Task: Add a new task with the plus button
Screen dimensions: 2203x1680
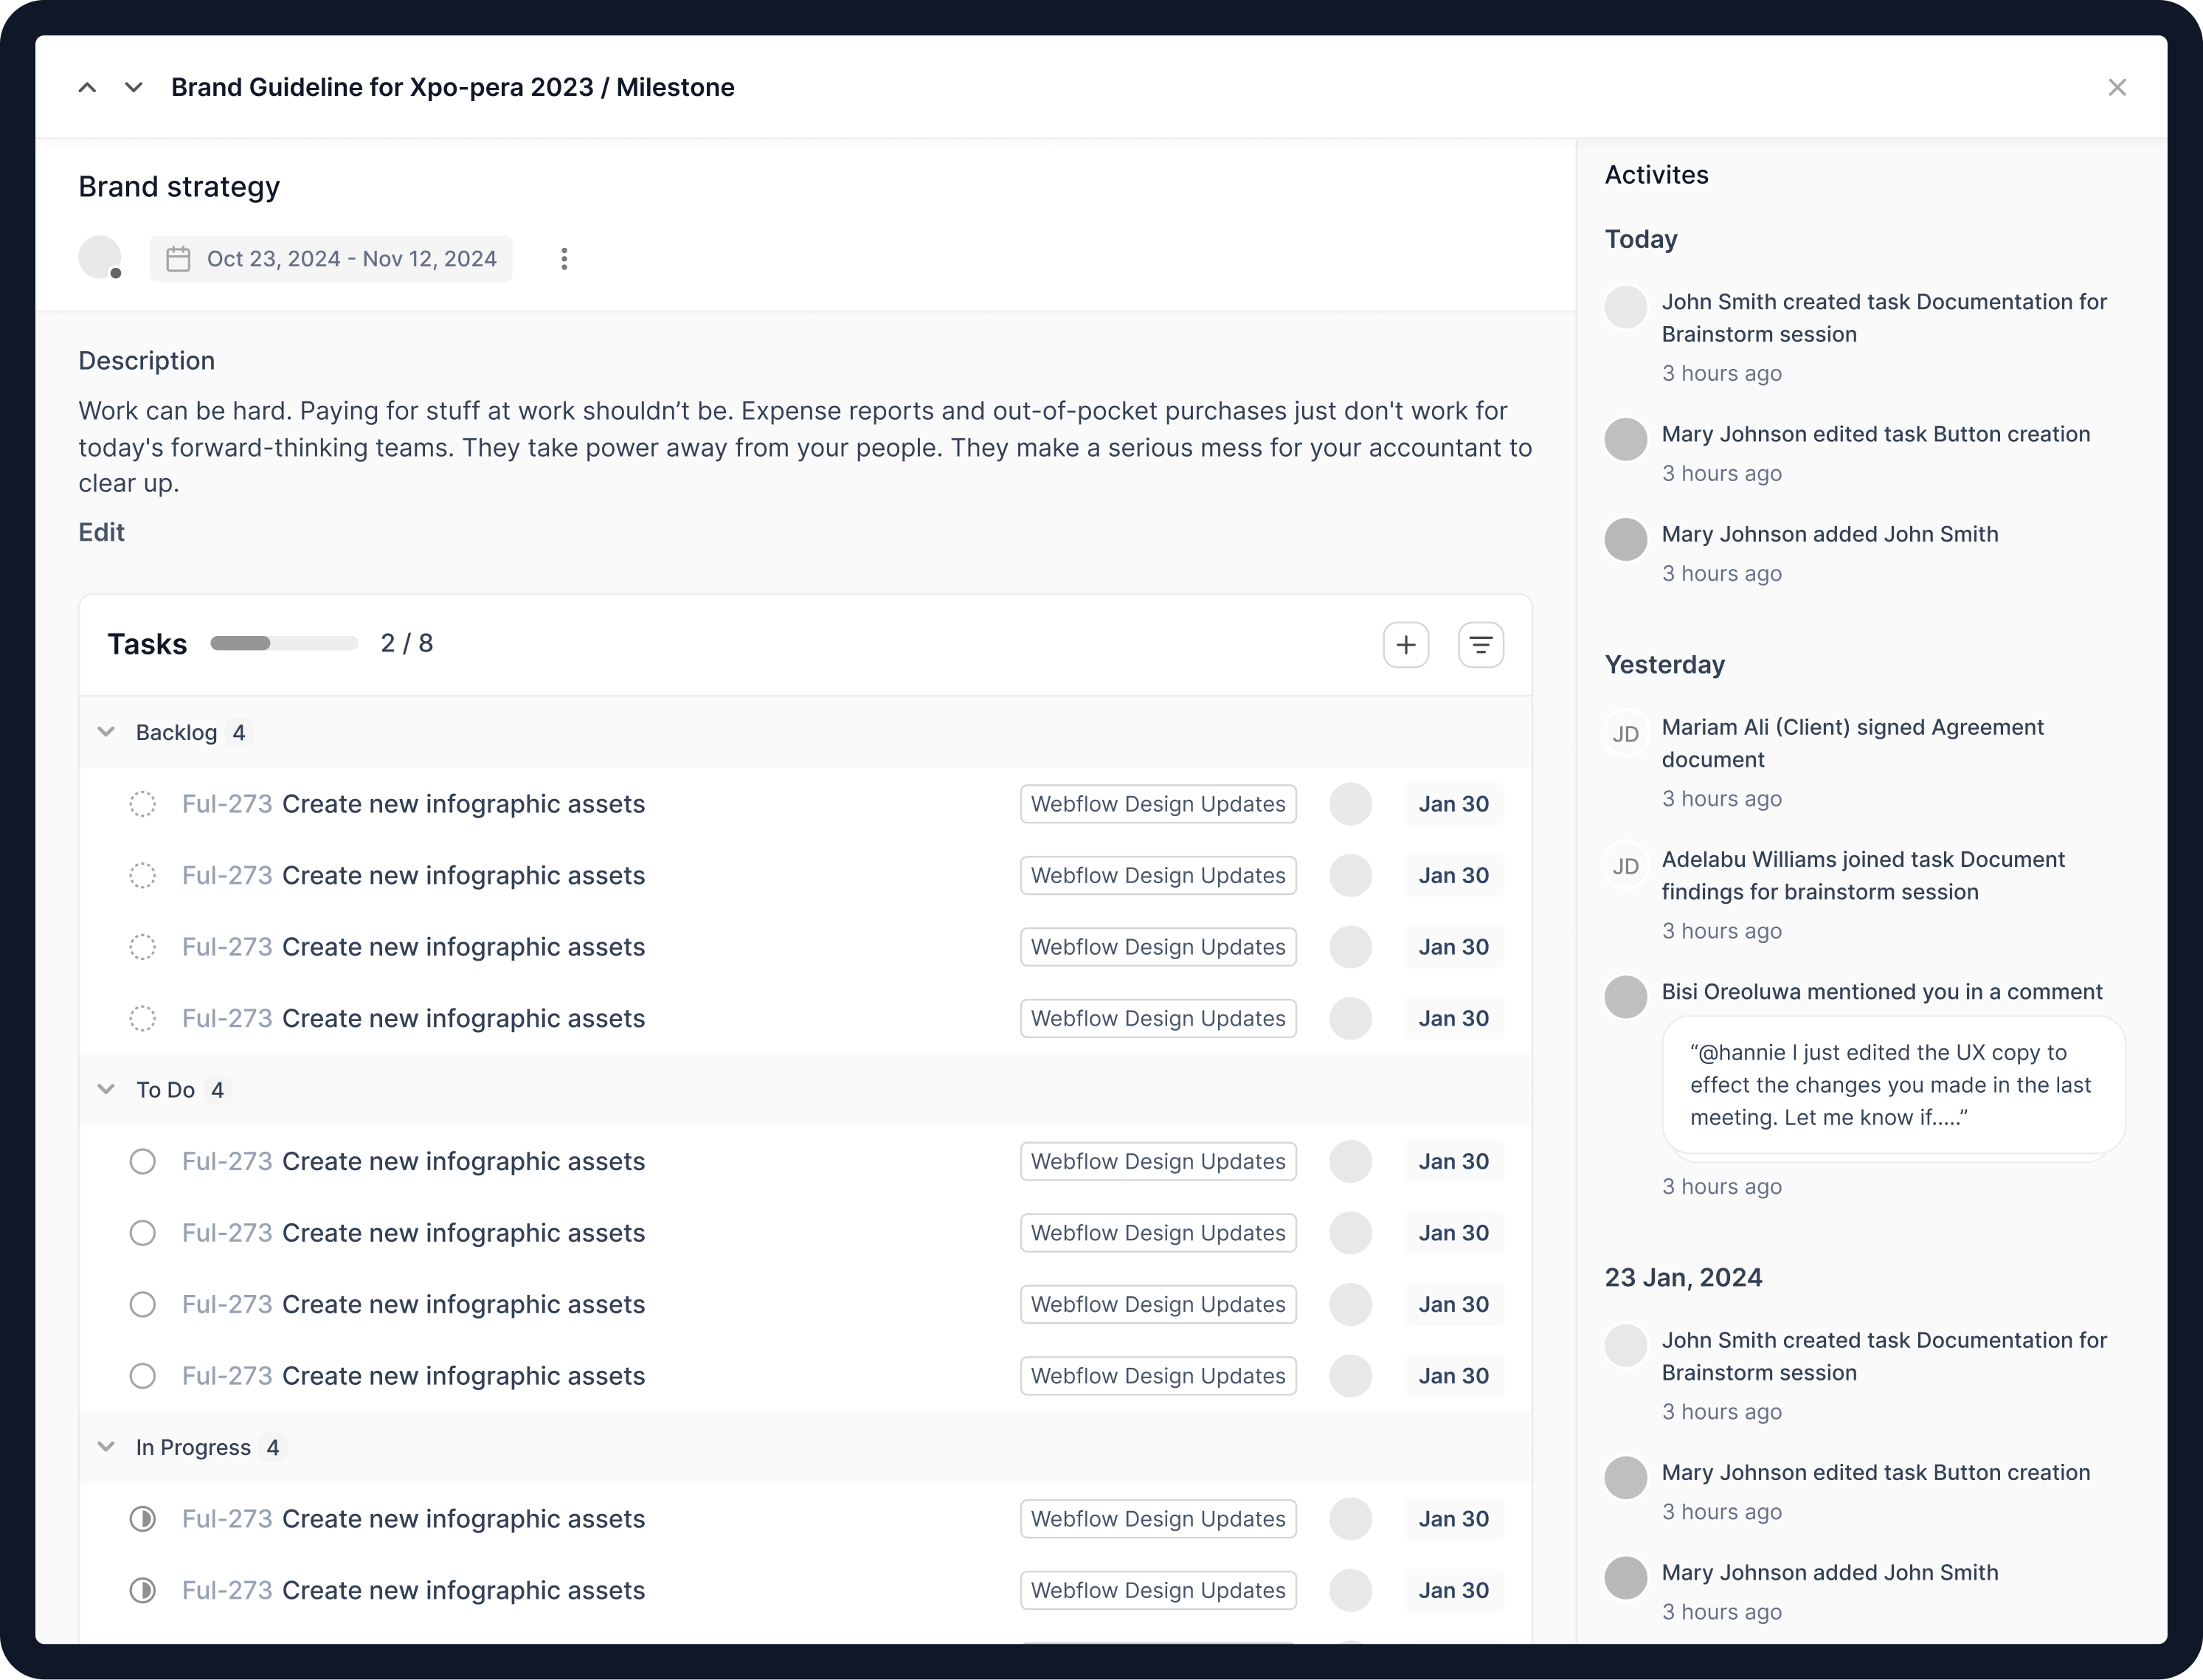Action: point(1406,644)
